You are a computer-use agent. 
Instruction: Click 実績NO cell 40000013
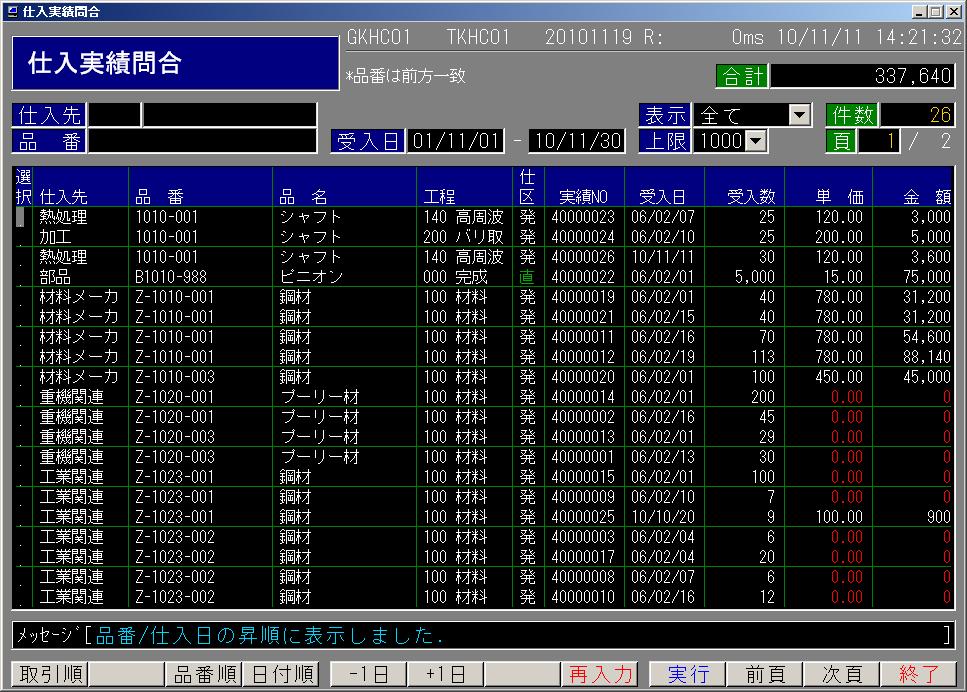583,437
